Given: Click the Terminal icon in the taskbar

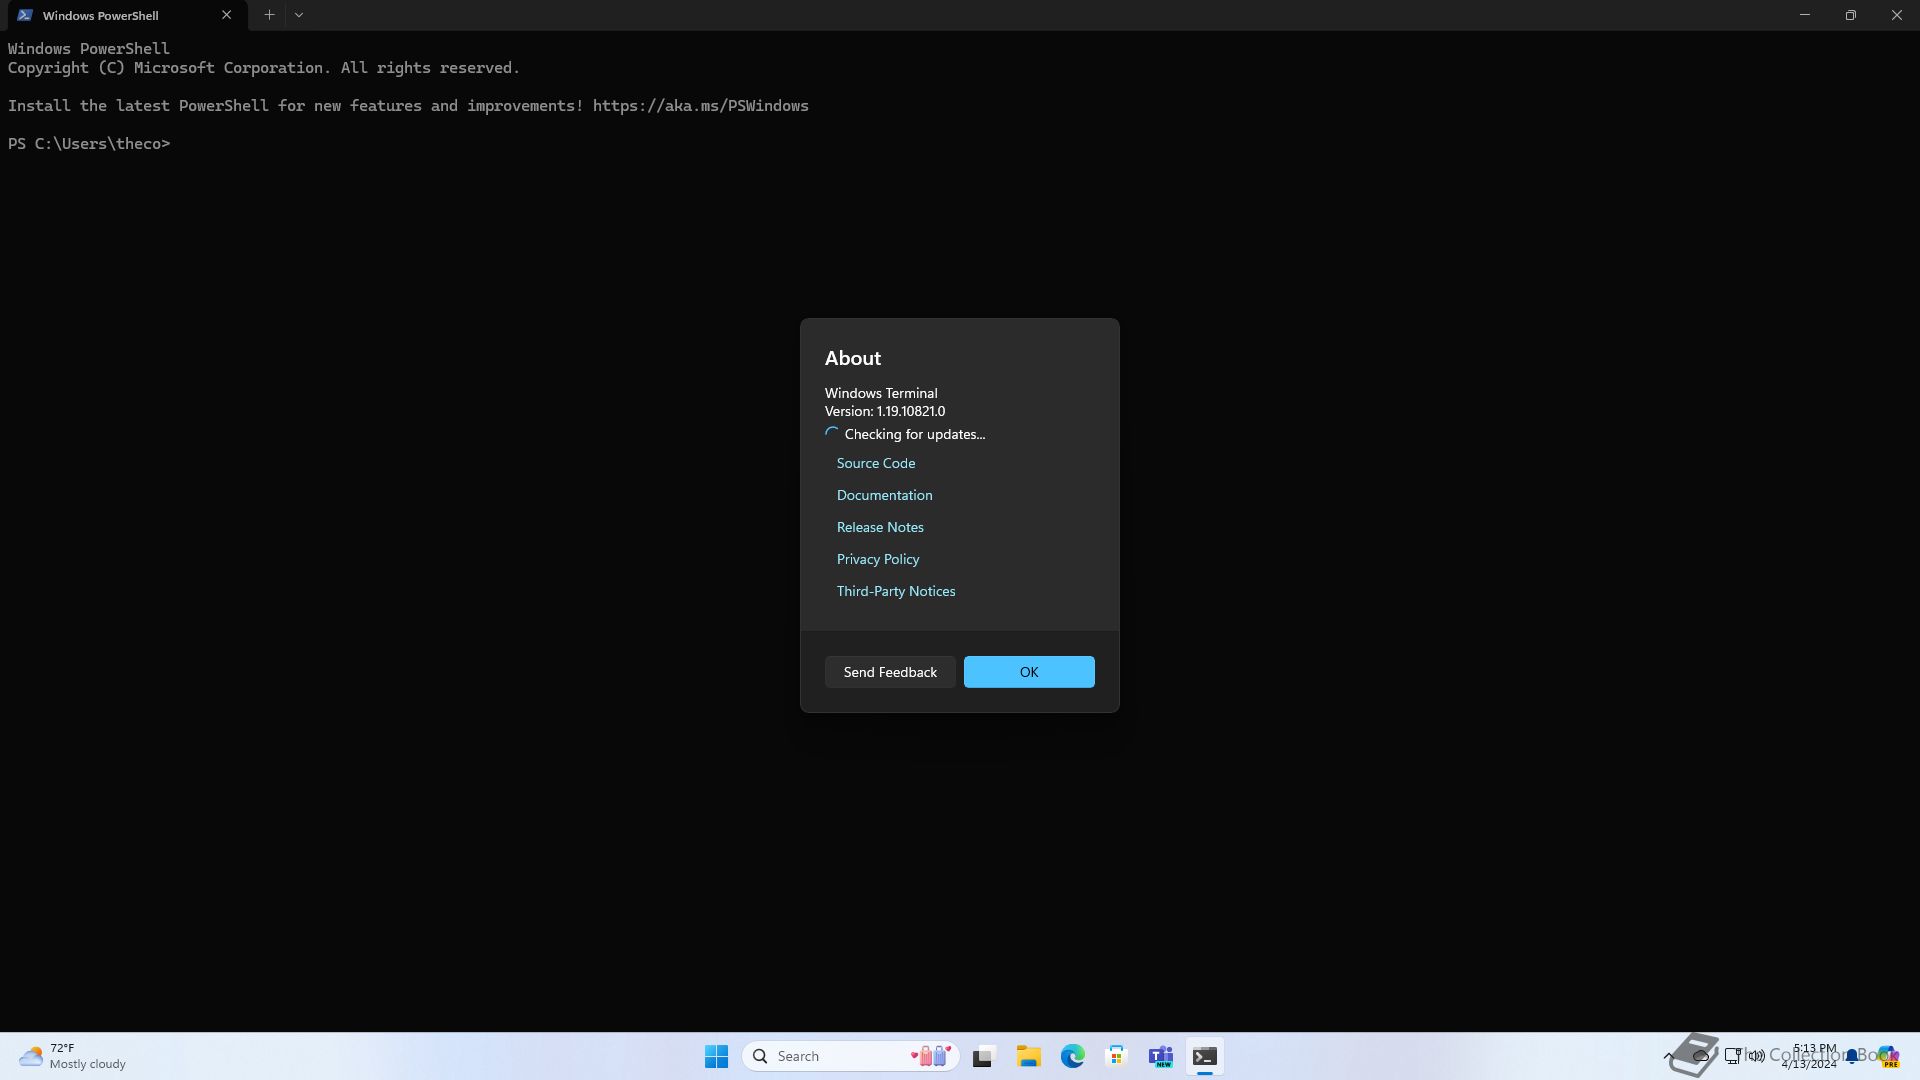Looking at the screenshot, I should click(x=1204, y=1056).
